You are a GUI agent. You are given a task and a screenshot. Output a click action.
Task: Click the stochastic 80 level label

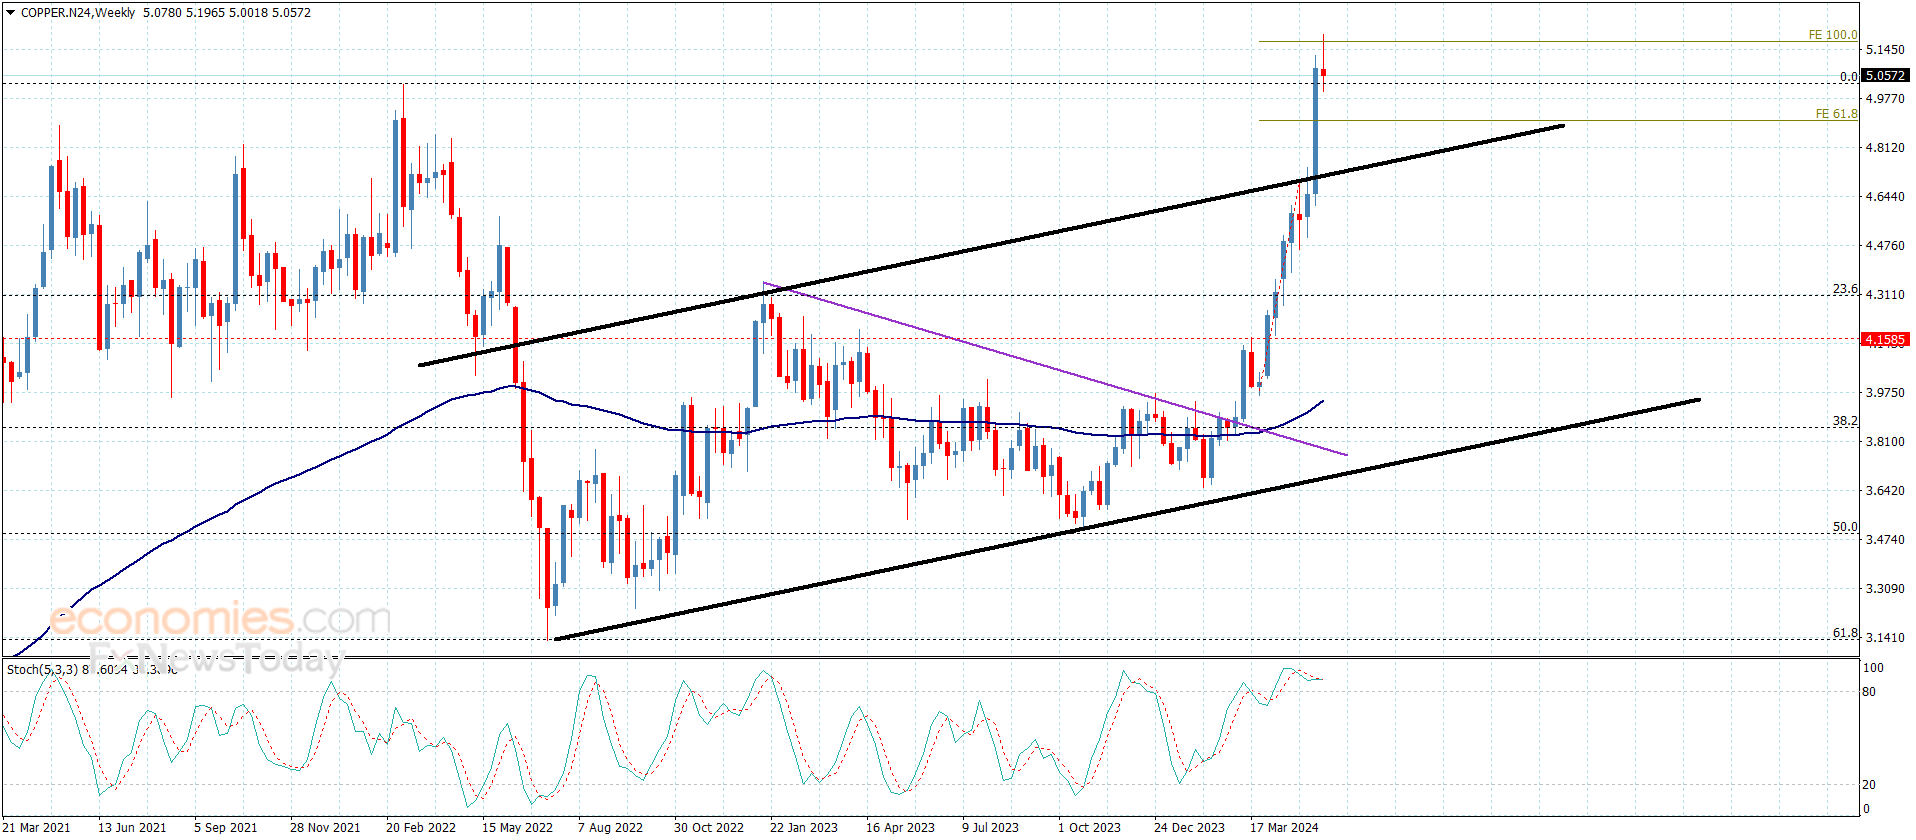coord(1869,692)
